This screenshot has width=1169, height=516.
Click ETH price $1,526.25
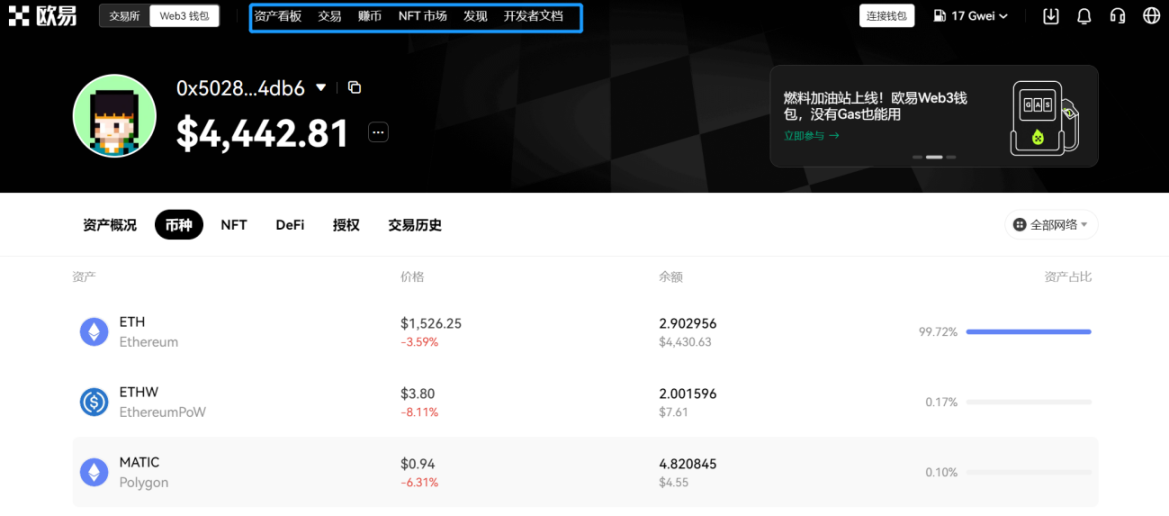point(431,323)
